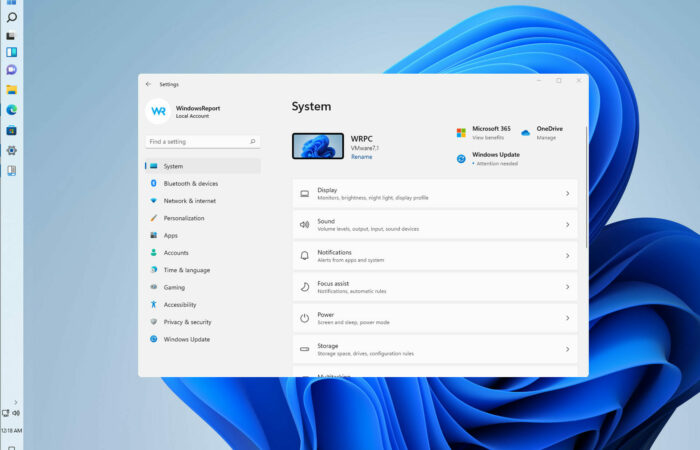
Task: Click network icon in system tray
Action: 5,413
